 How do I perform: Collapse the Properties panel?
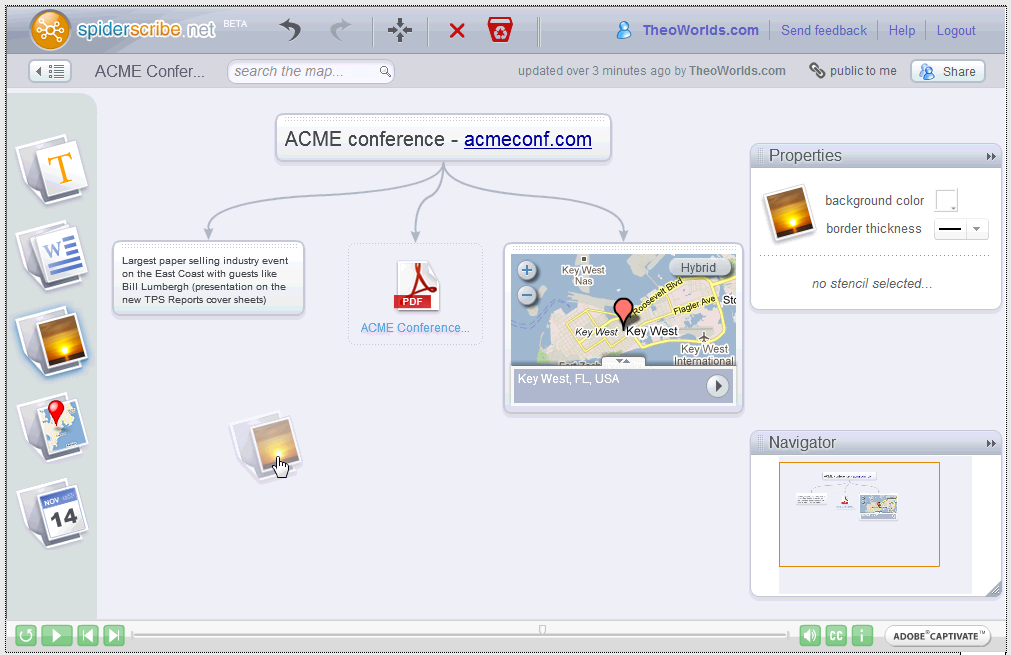tap(991, 157)
